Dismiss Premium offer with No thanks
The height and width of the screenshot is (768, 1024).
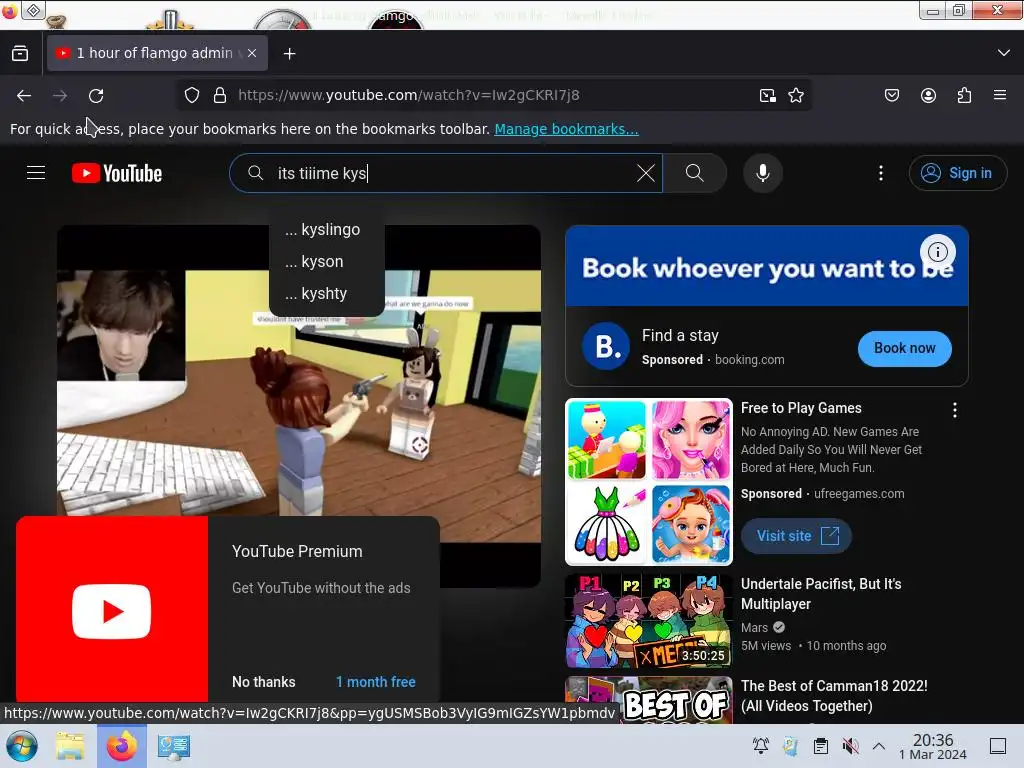tap(264, 682)
